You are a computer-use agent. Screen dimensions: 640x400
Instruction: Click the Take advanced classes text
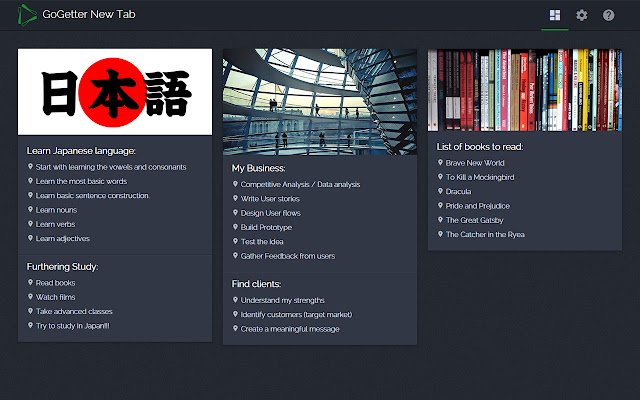click(x=74, y=311)
